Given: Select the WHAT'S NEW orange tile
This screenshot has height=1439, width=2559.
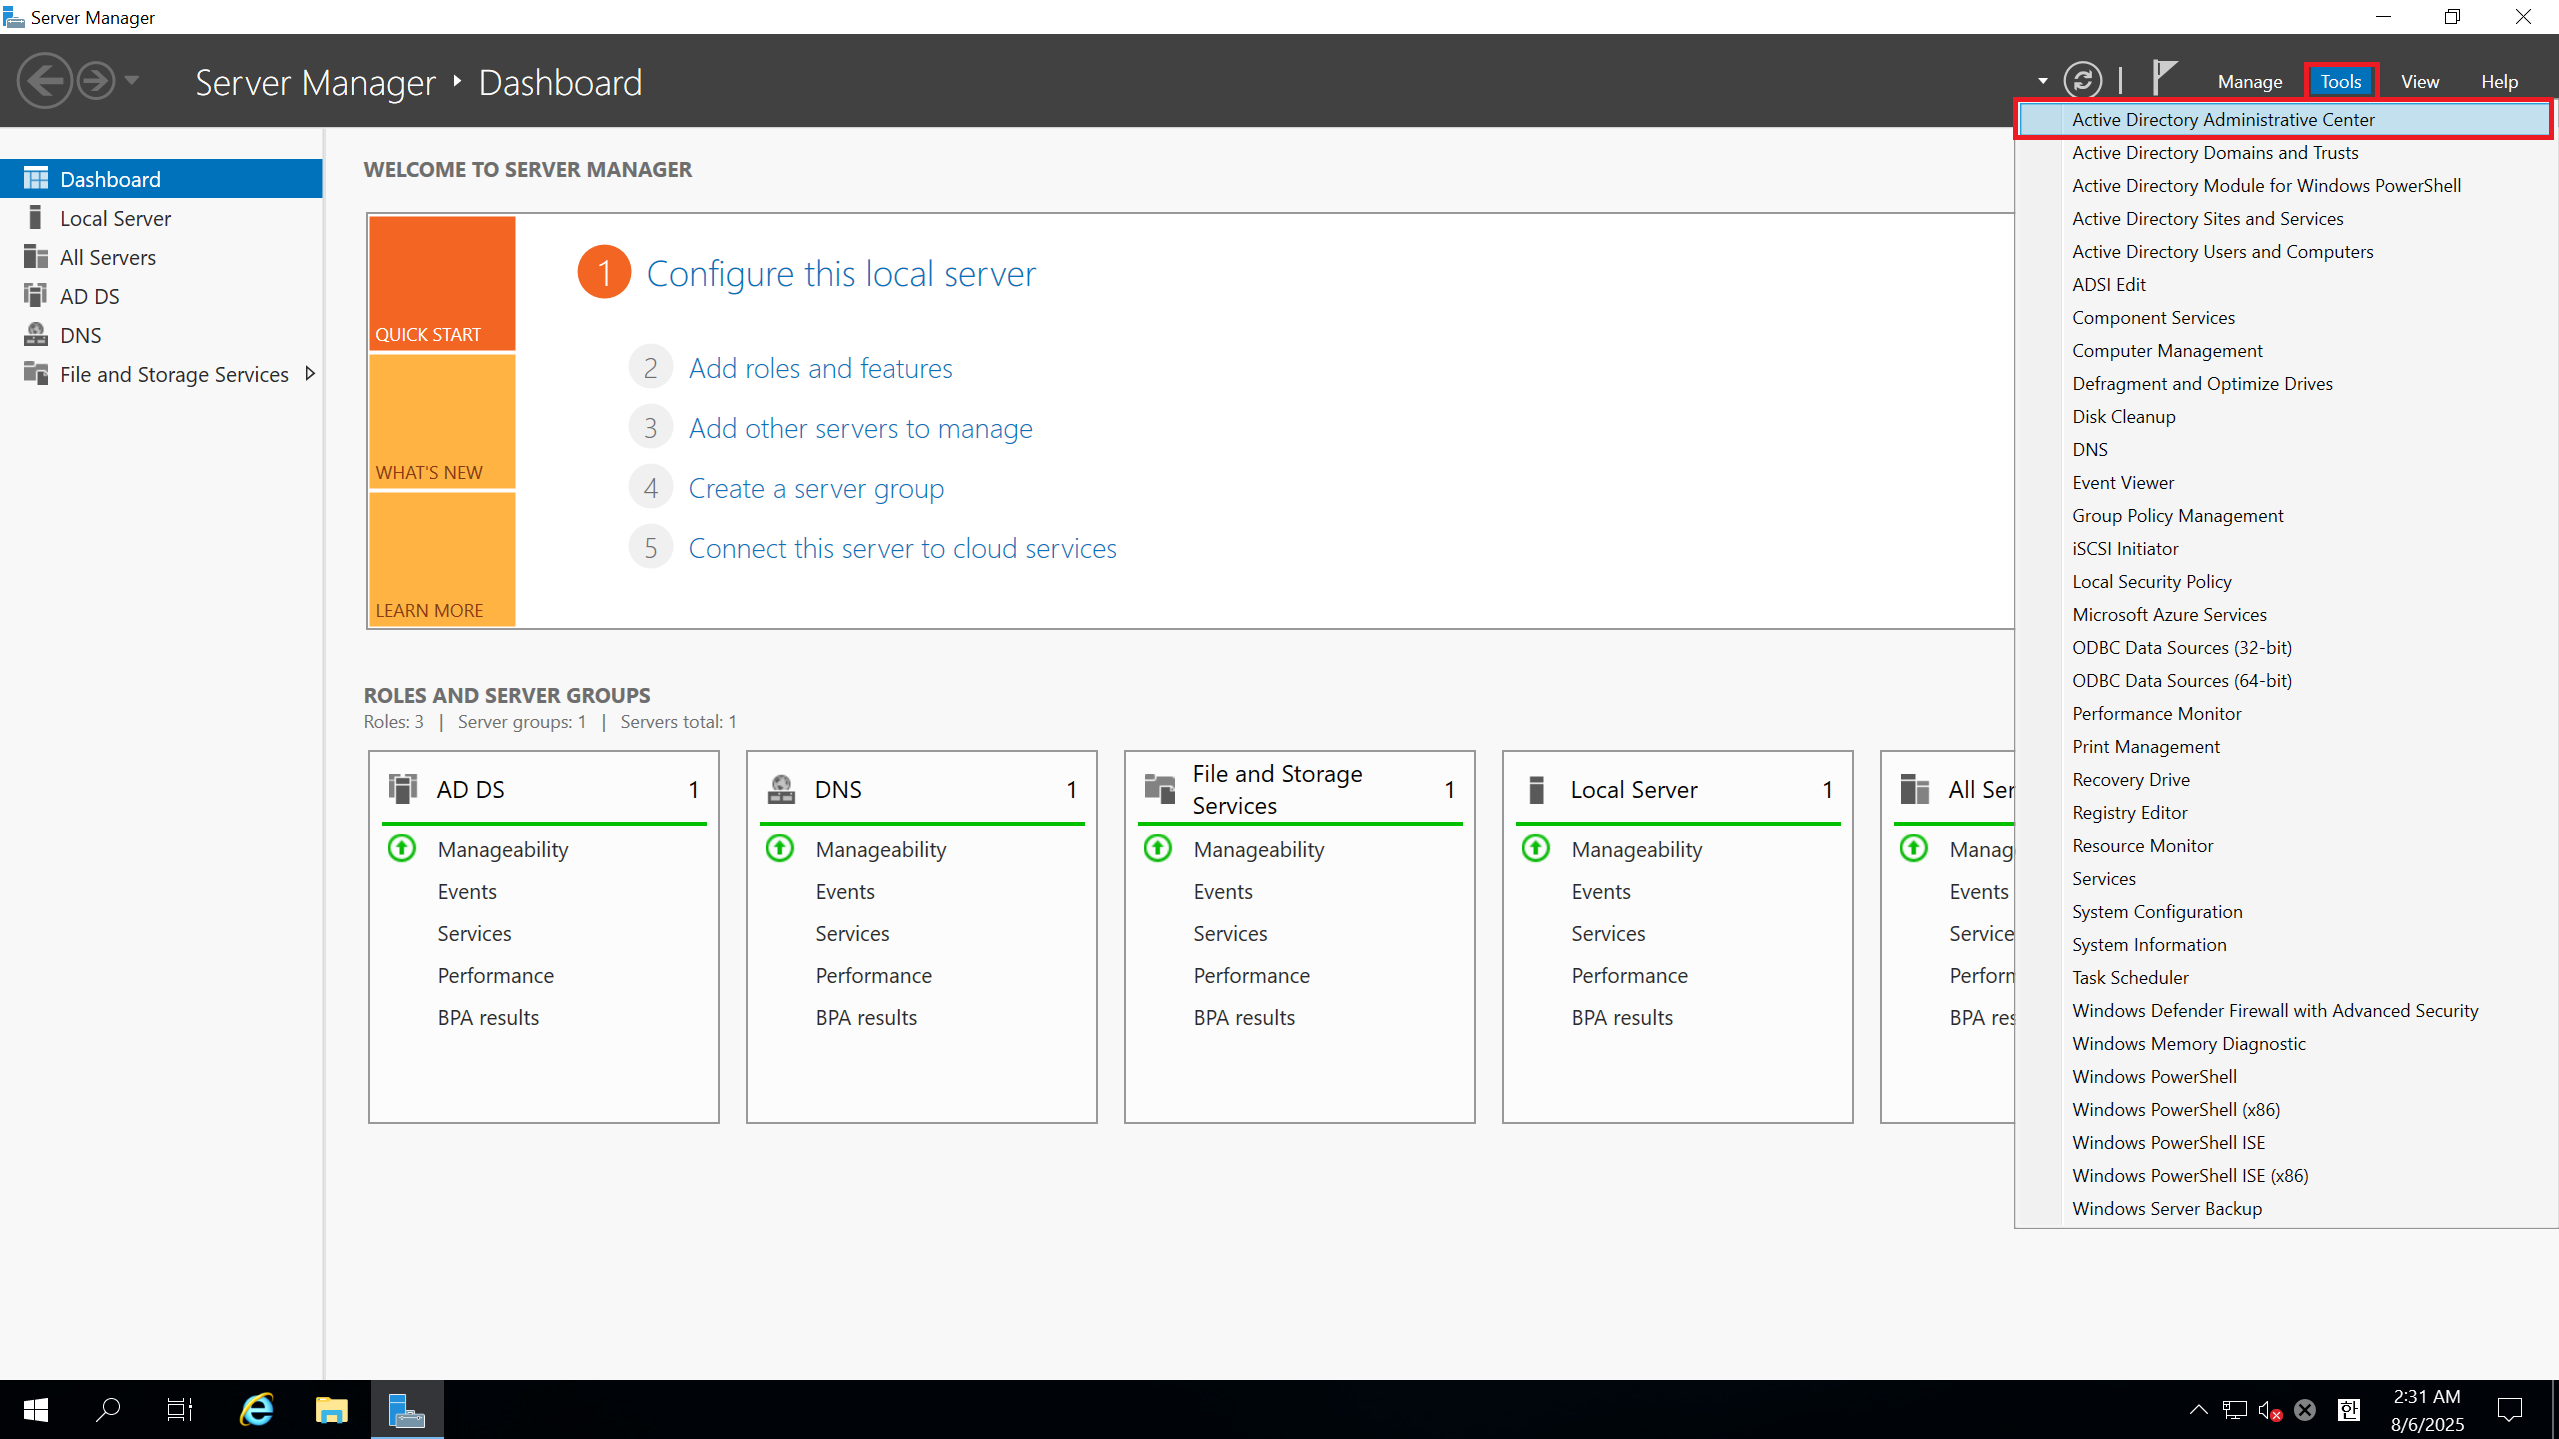Looking at the screenshot, I should pos(442,421).
